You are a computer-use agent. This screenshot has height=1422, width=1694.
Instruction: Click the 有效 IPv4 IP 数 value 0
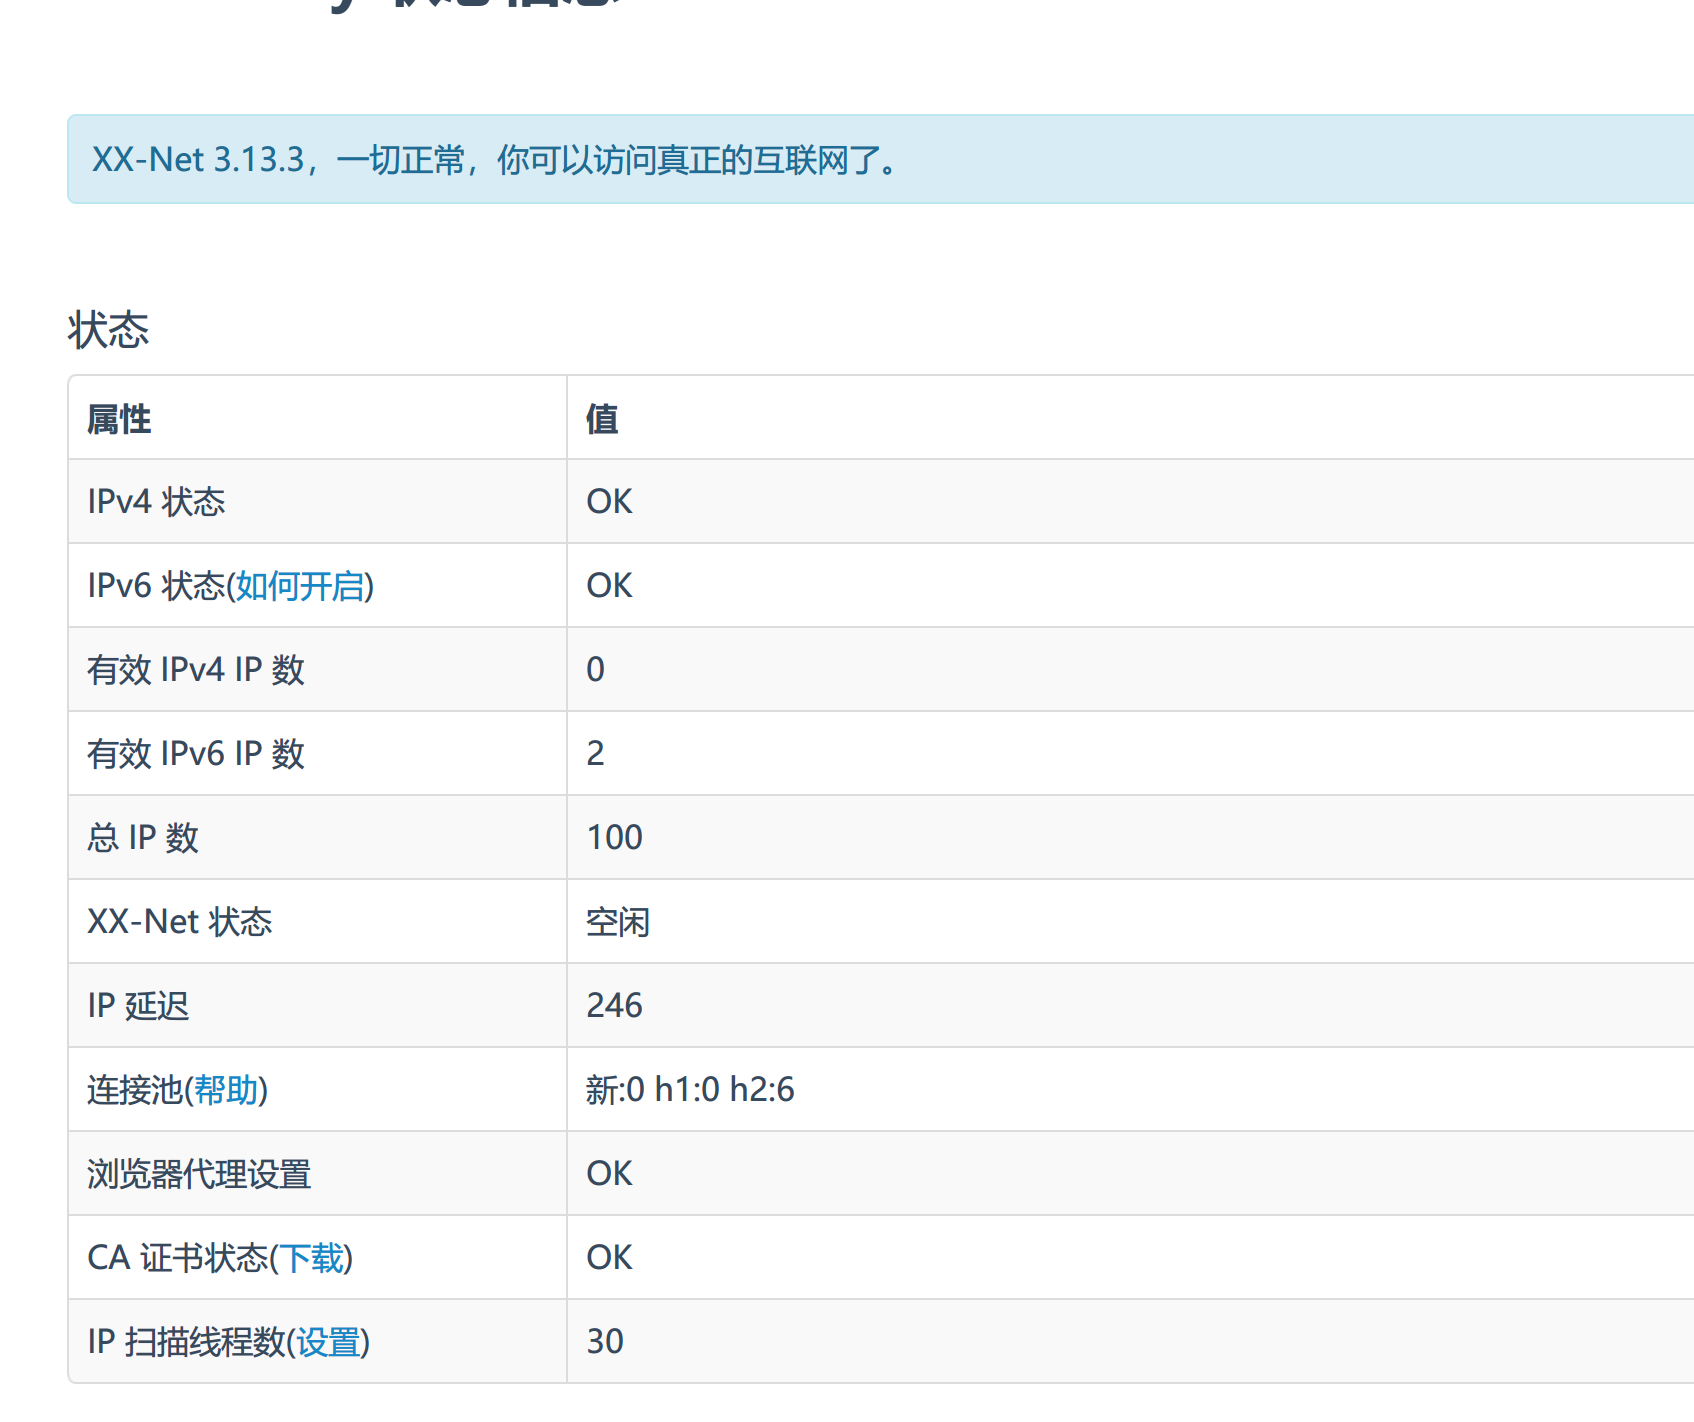(595, 670)
